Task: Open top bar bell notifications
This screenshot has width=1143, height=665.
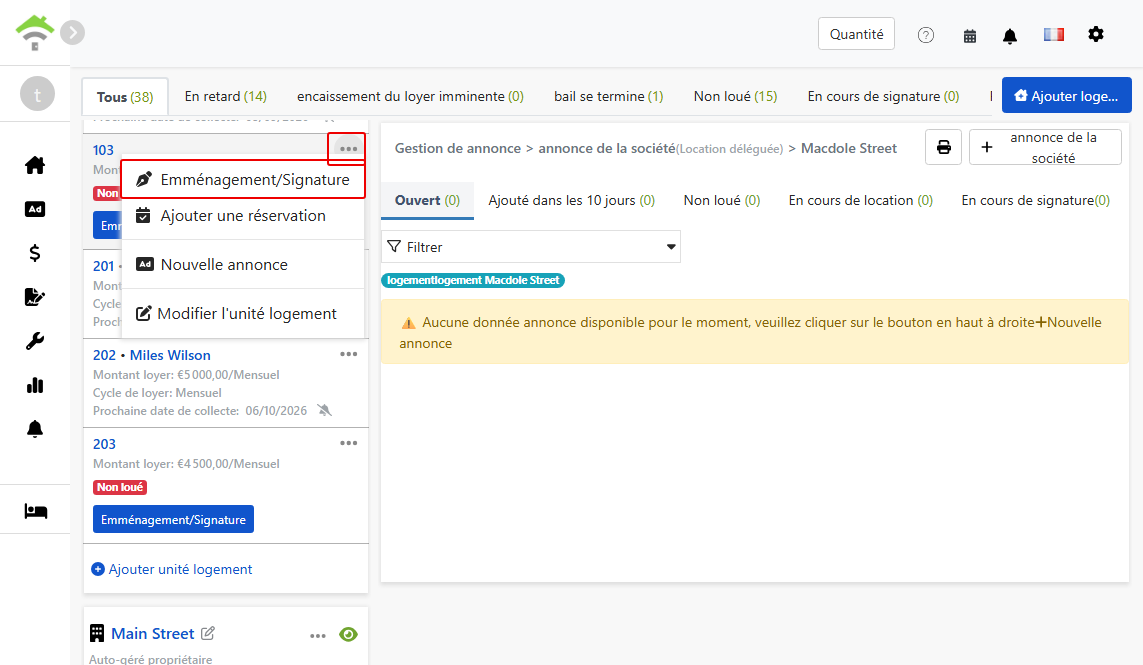Action: click(x=1010, y=36)
